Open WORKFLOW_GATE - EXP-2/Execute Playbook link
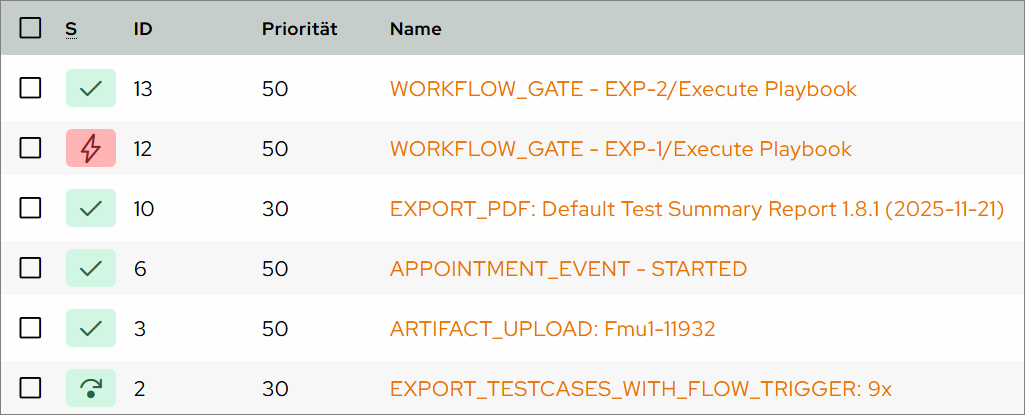The height and width of the screenshot is (415, 1025). coord(622,89)
